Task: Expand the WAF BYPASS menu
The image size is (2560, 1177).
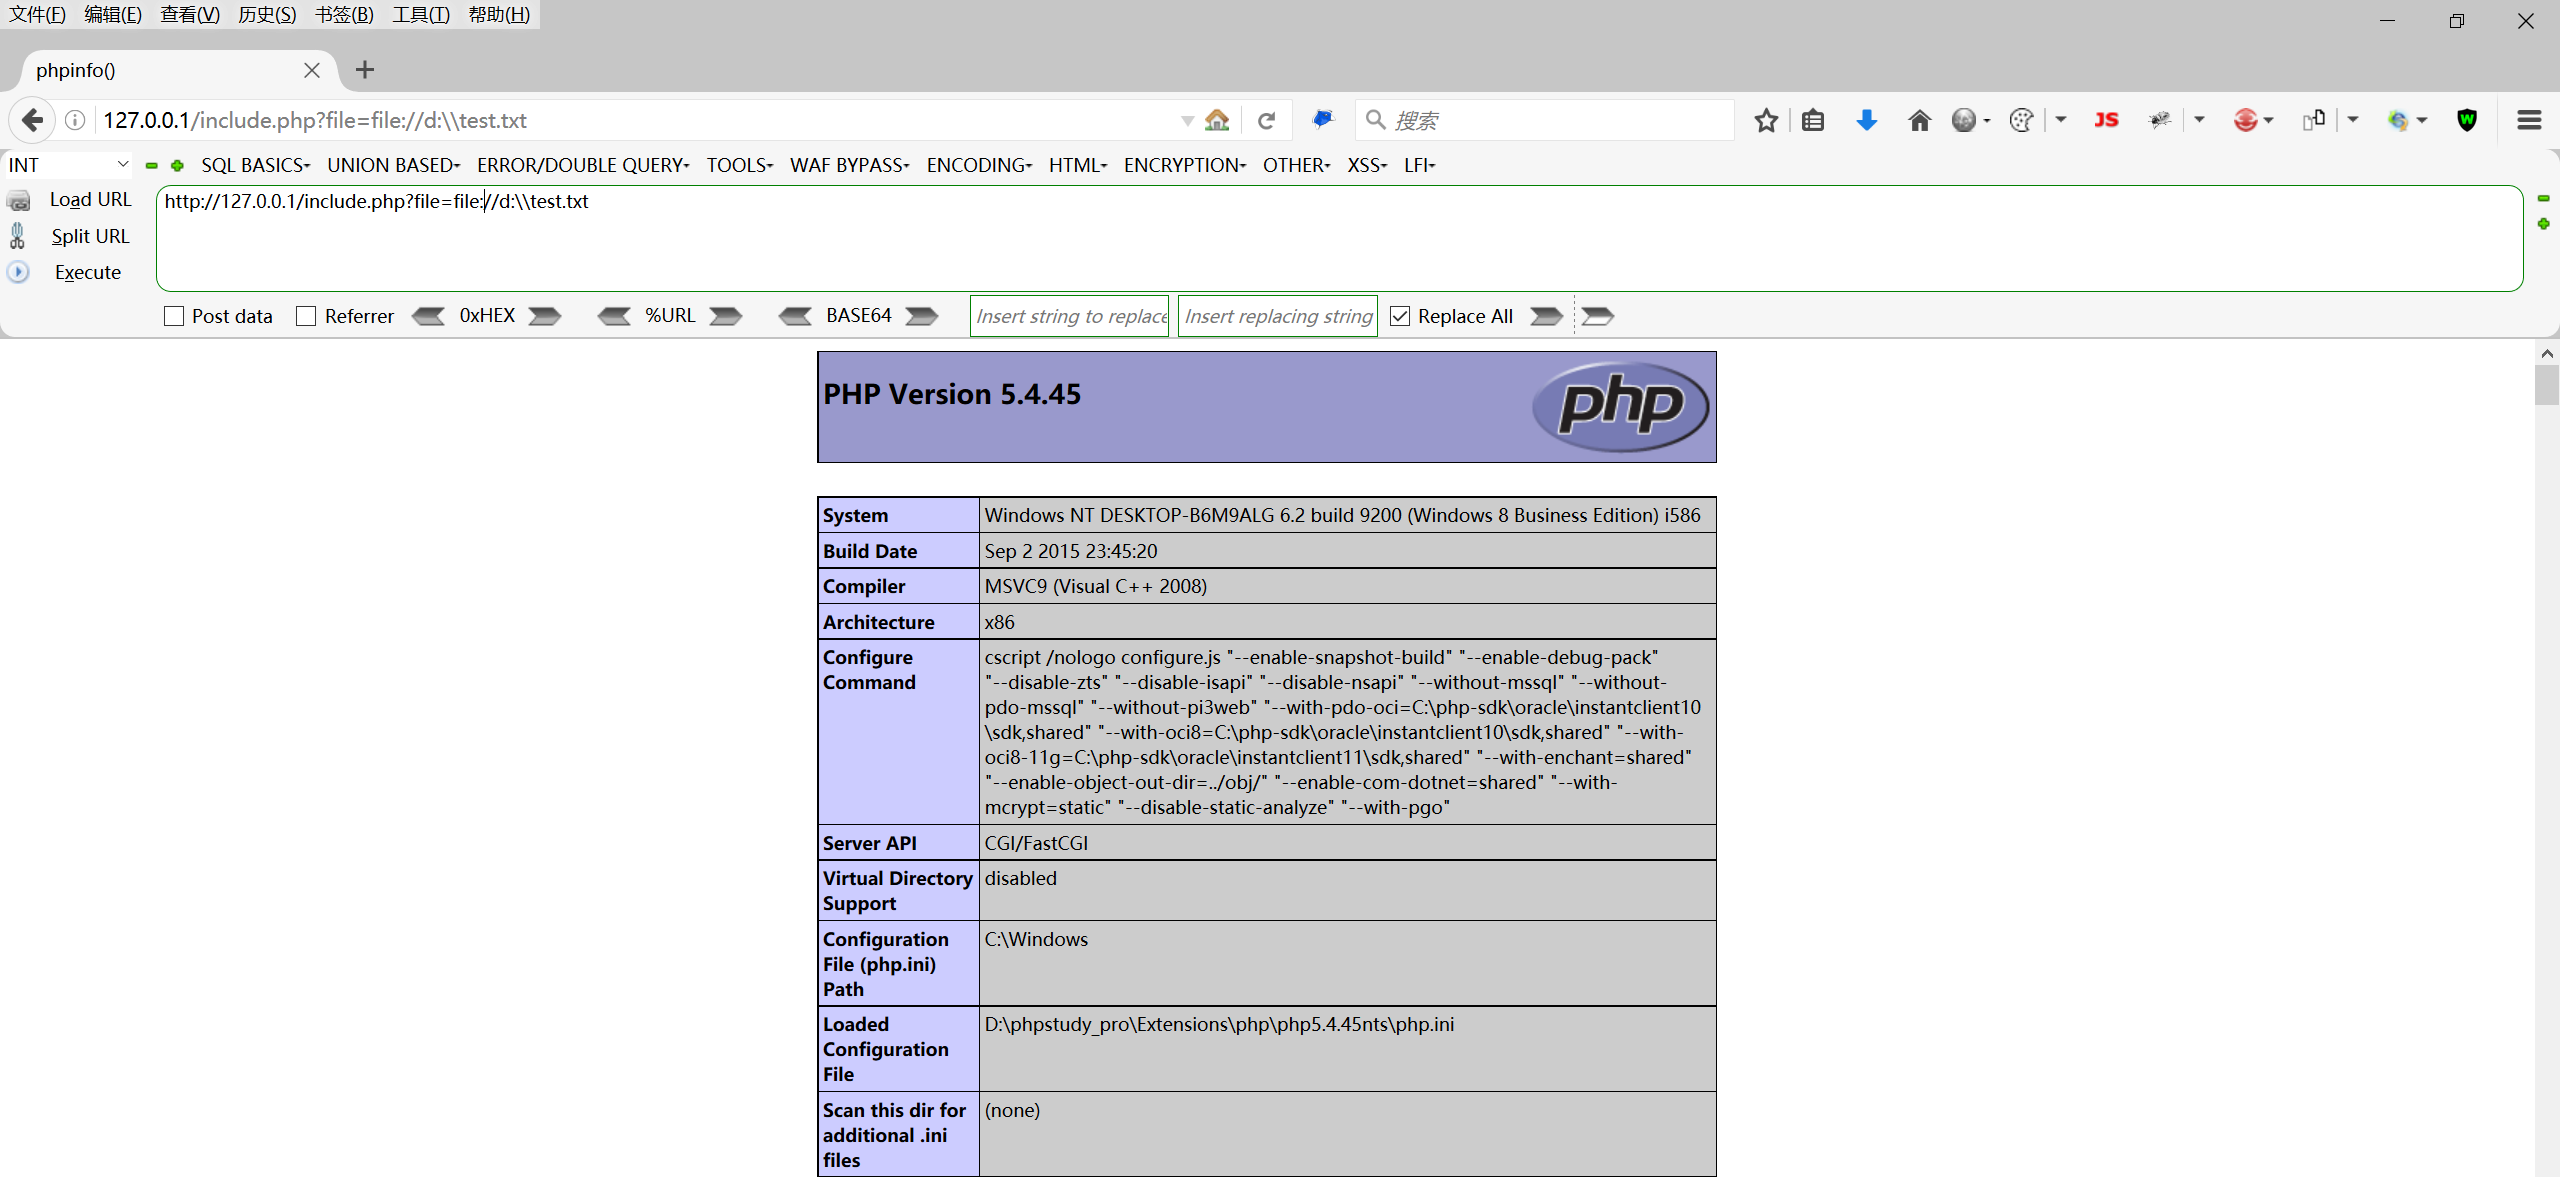Action: point(849,165)
